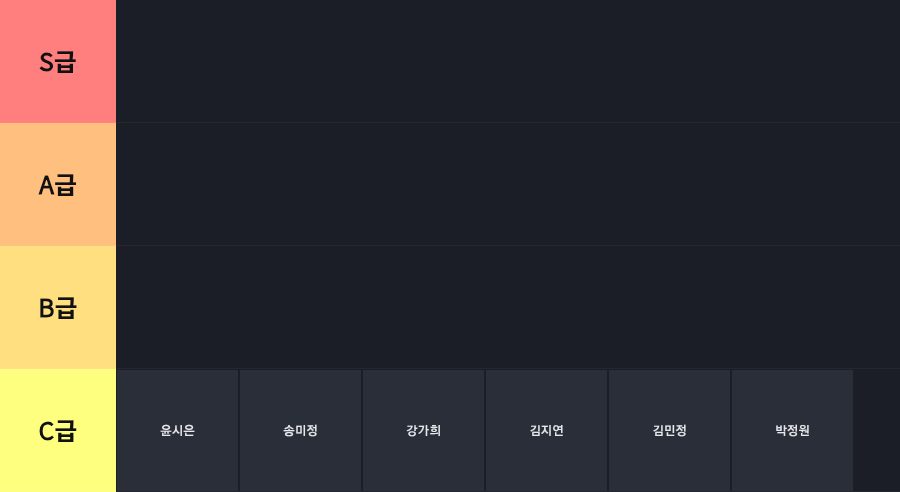900x492 pixels.
Task: Click the light yellow-orange B tier block
Action: click(57, 308)
